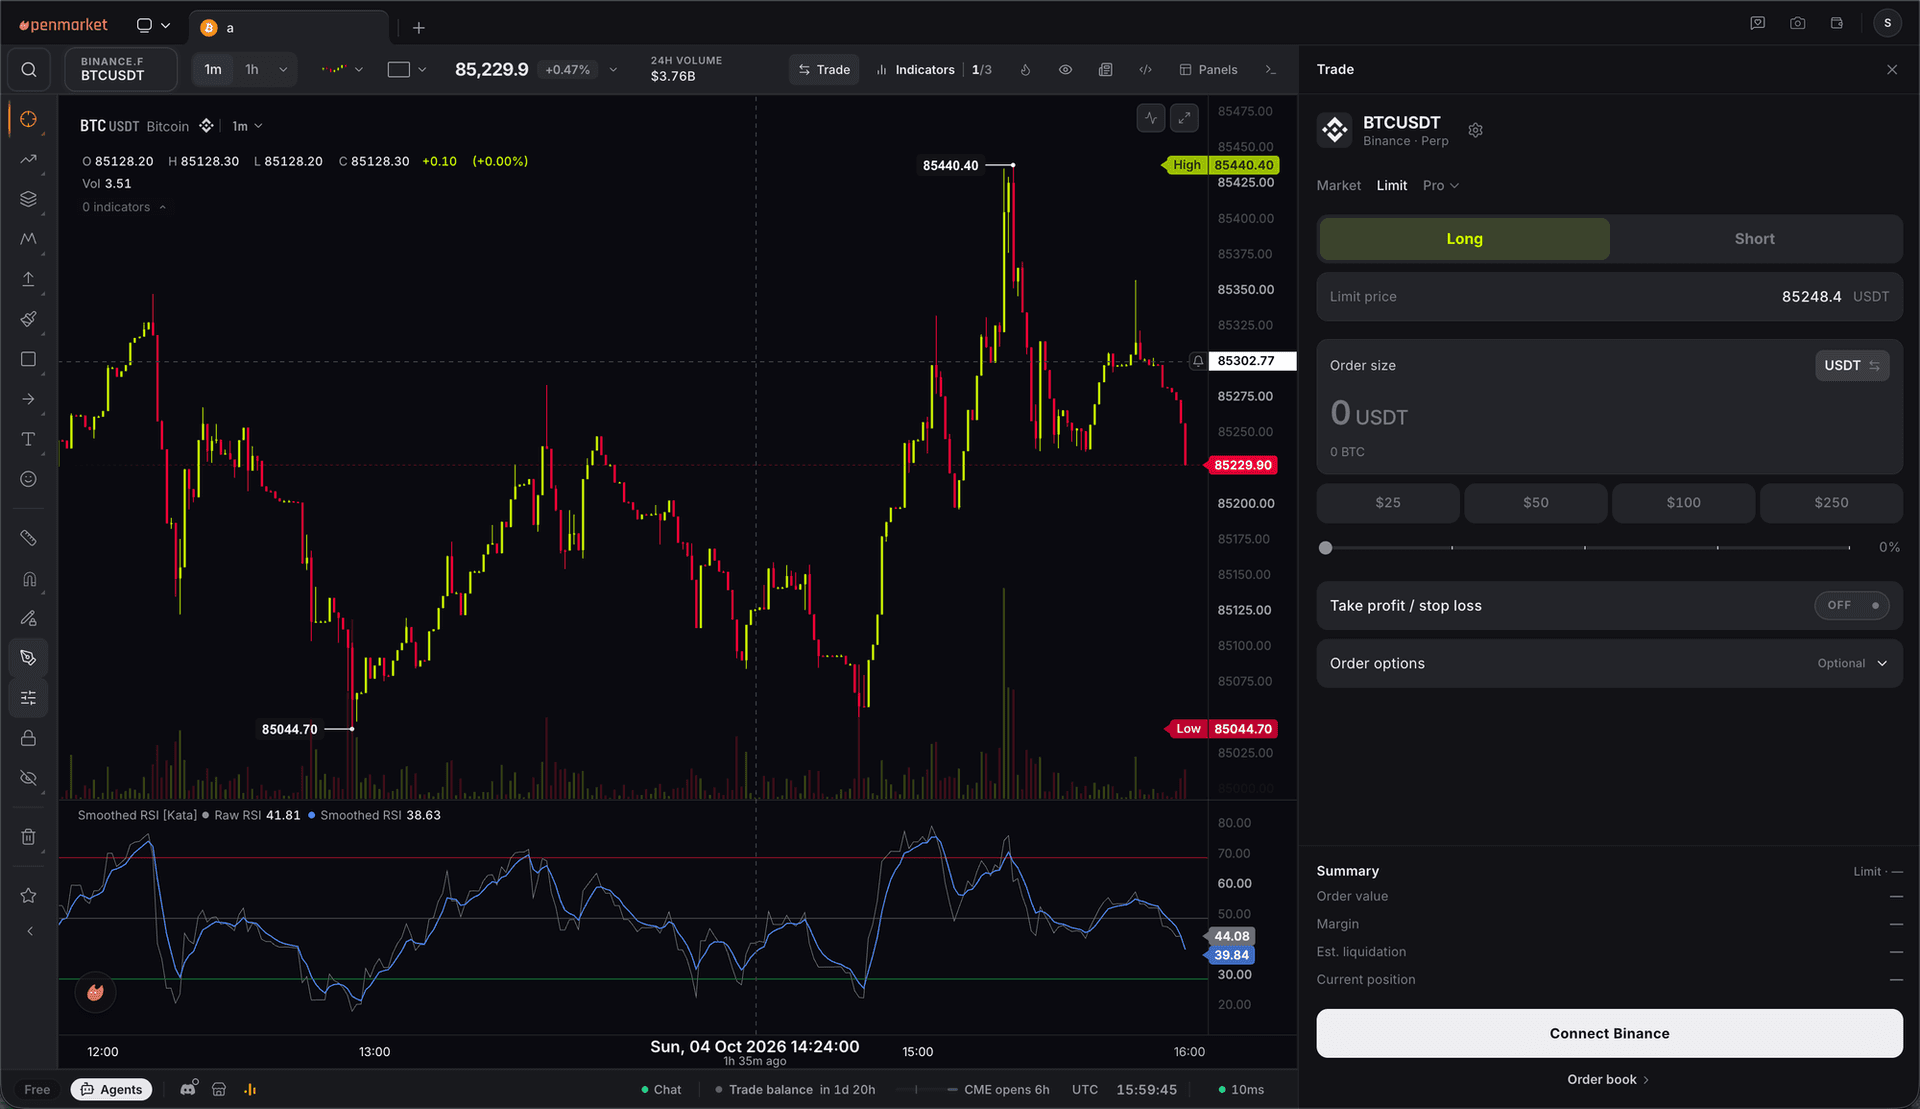Viewport: 1920px width, 1109px height.
Task: Open the emoji sticker tool
Action: 28,479
